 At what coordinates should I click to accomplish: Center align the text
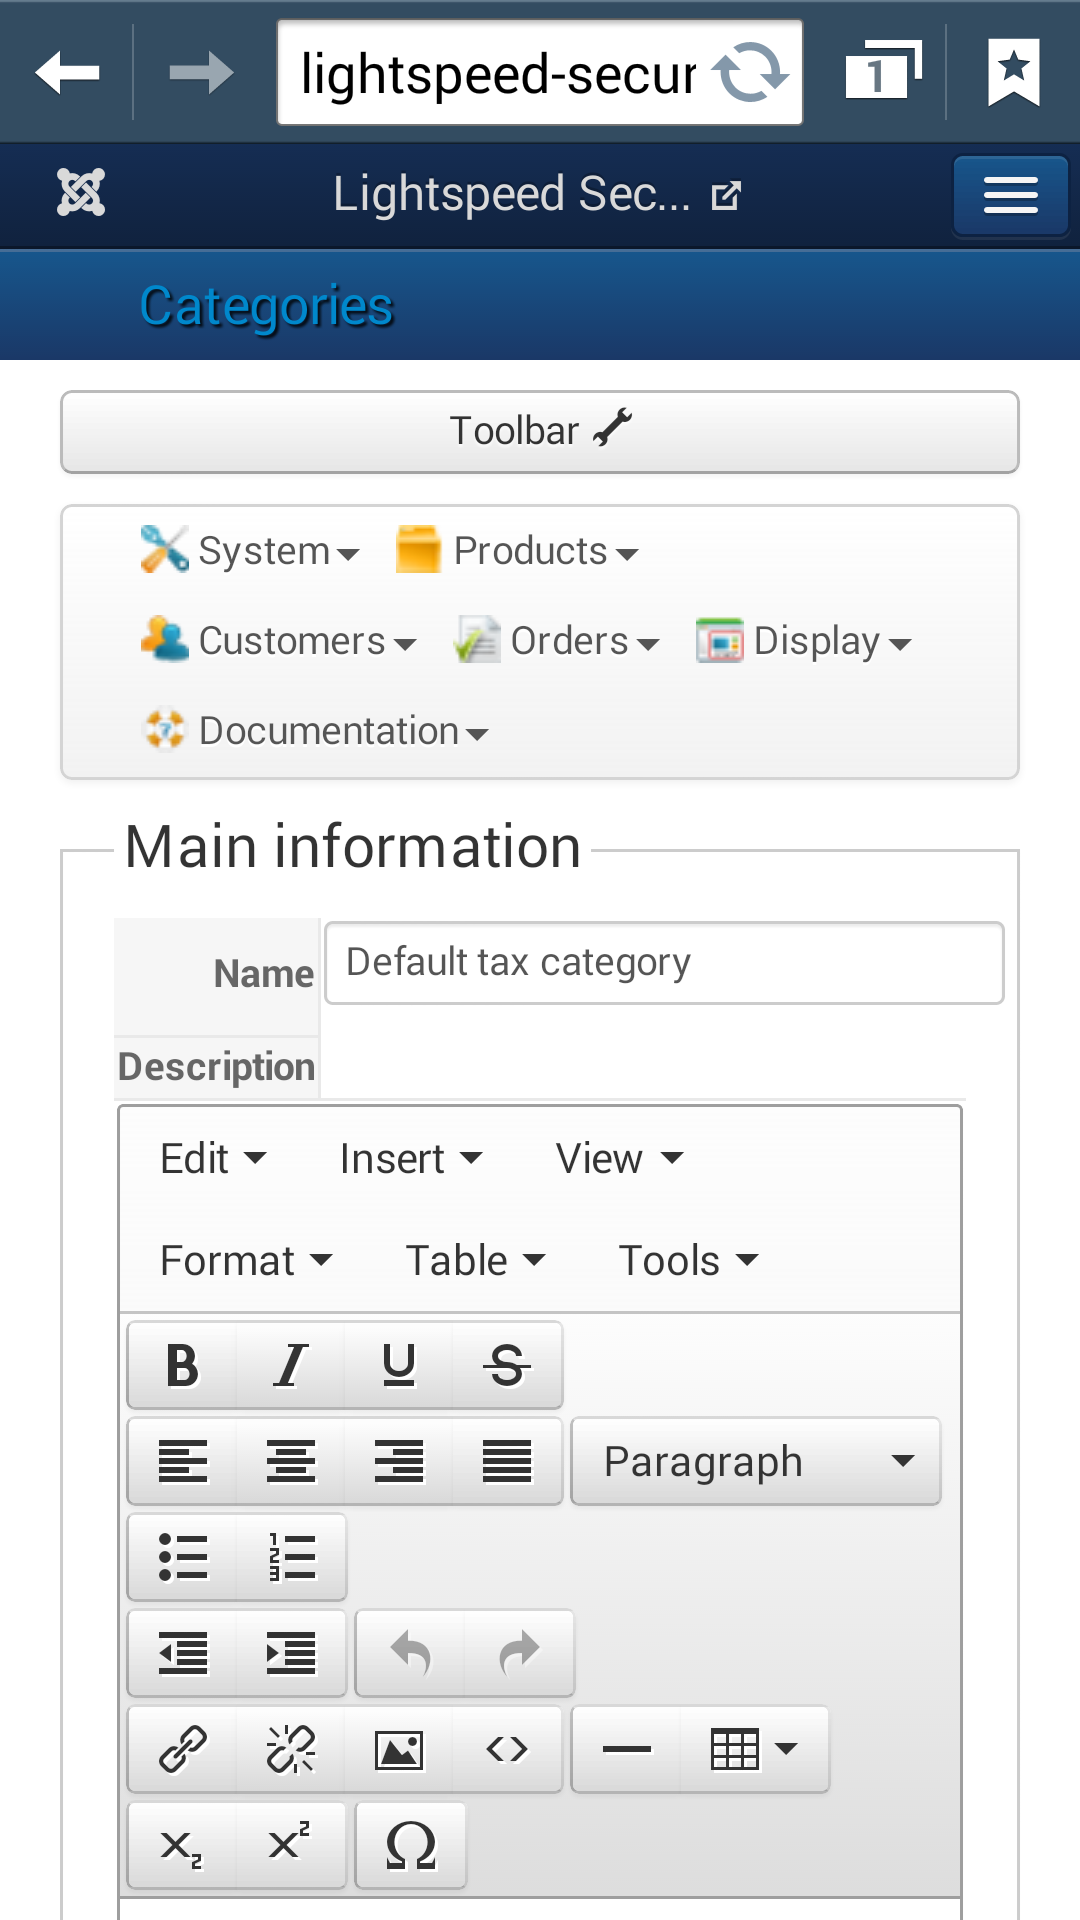[290, 1461]
